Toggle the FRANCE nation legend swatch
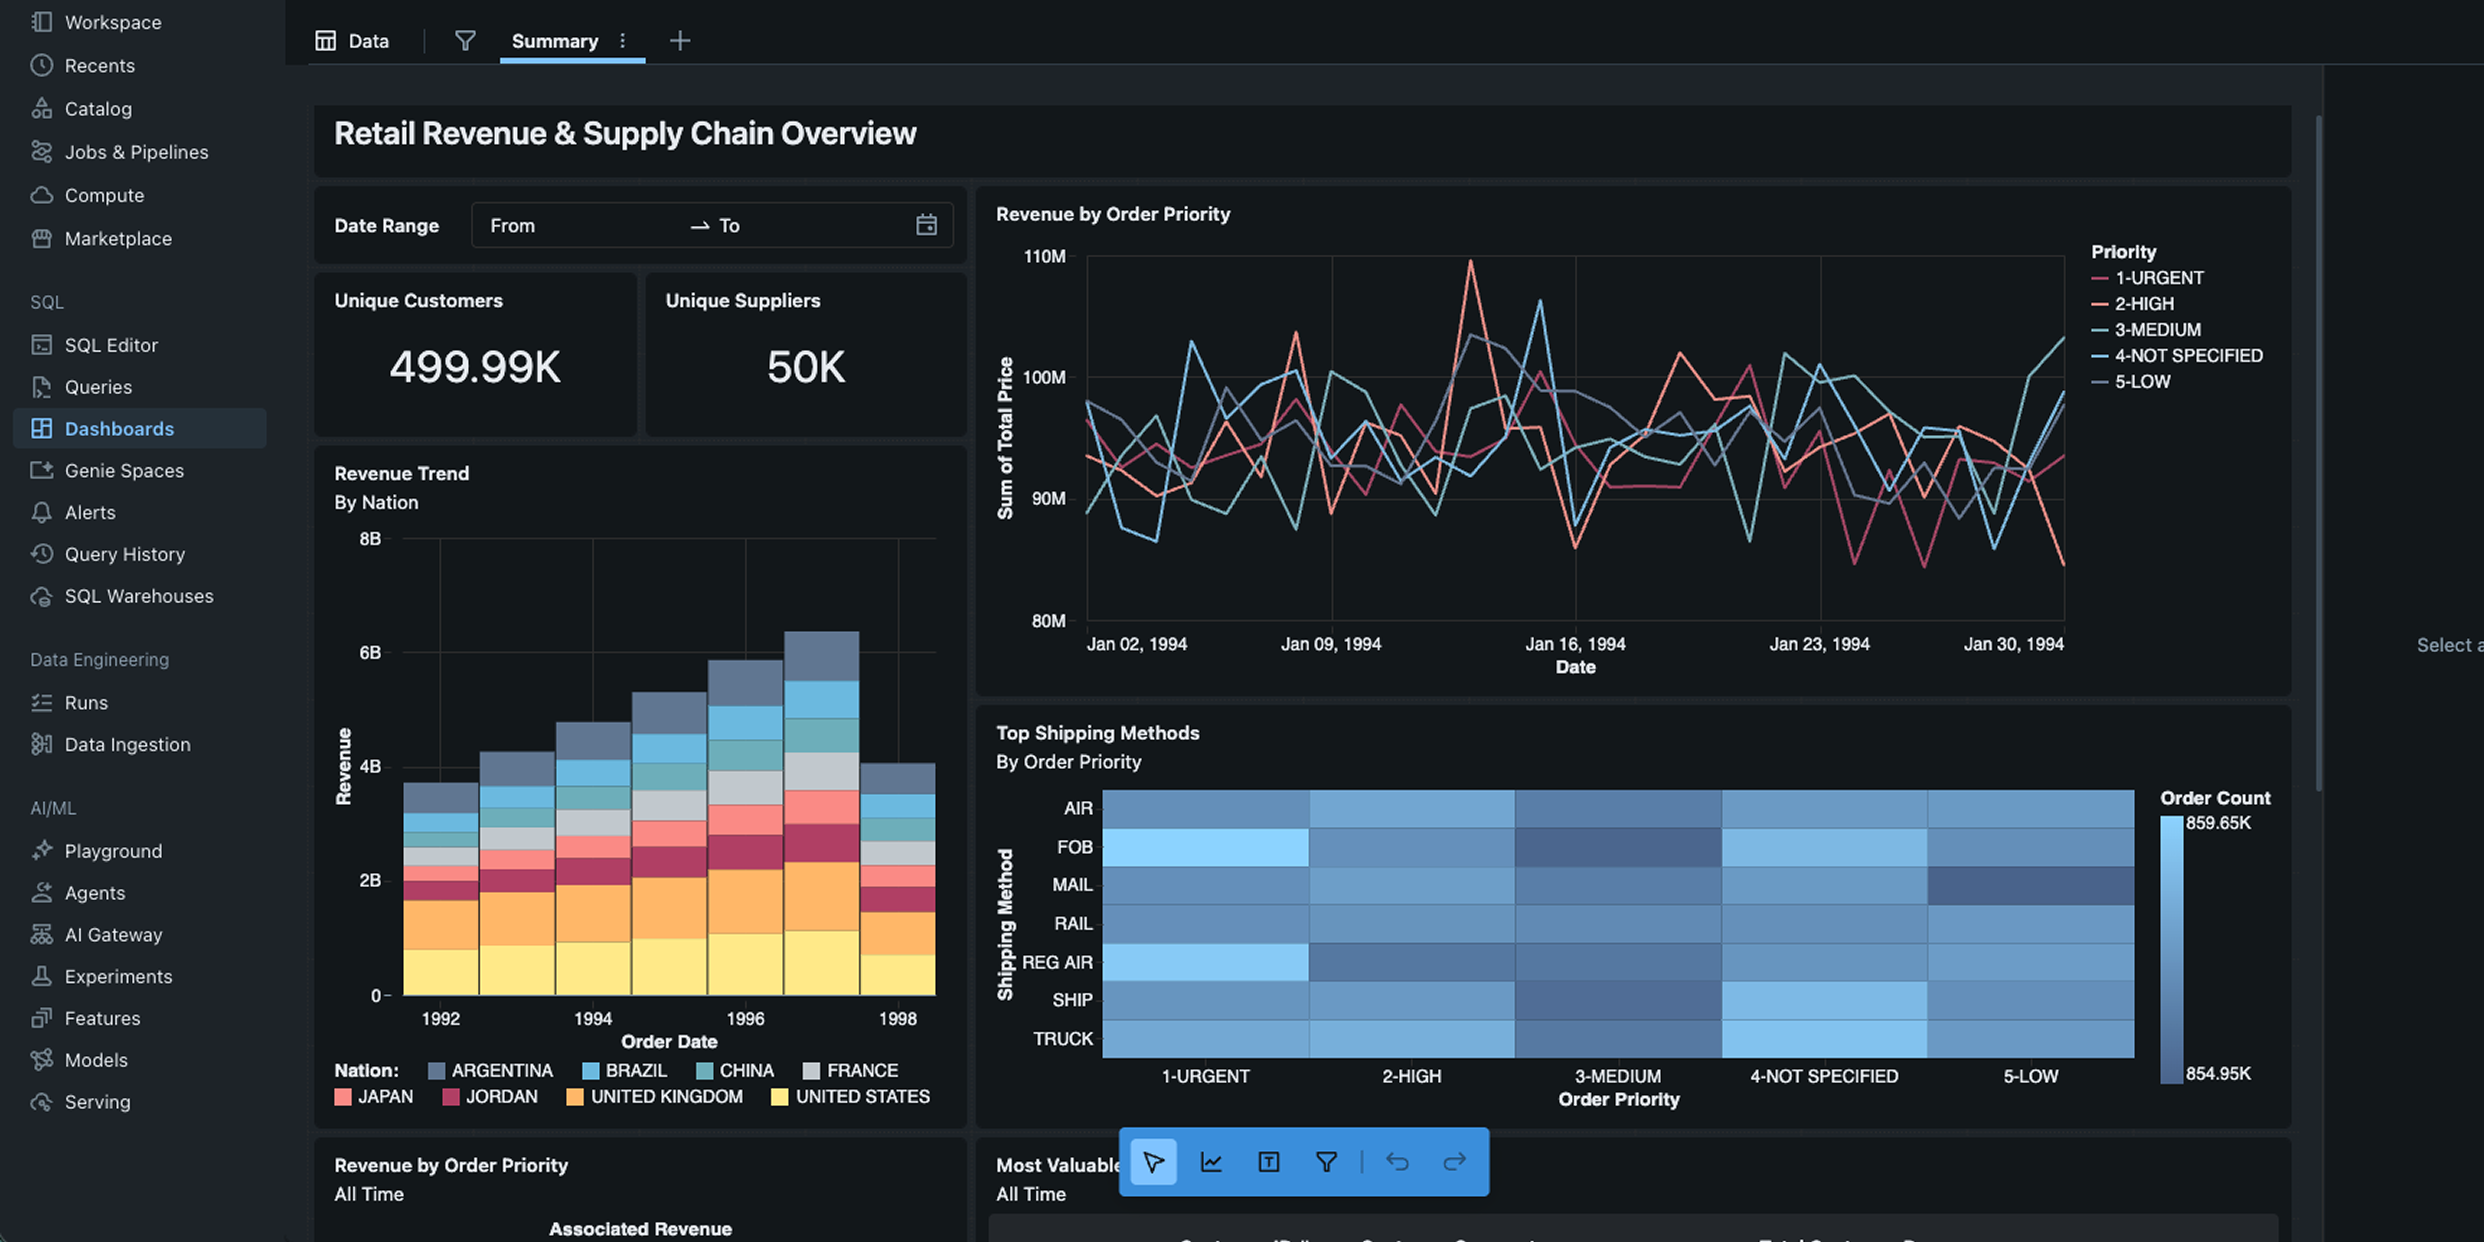Image resolution: width=2484 pixels, height=1242 pixels. pyautogui.click(x=812, y=1071)
